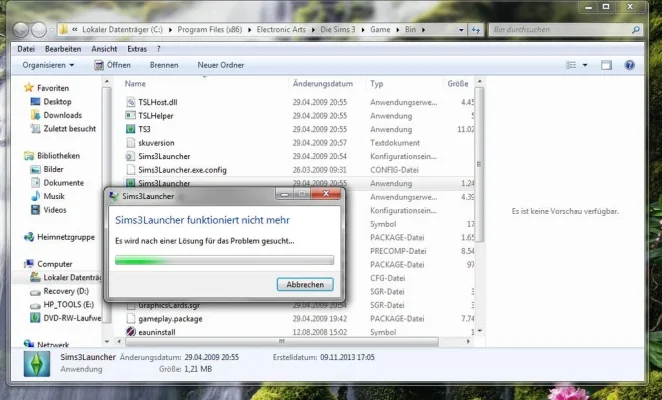Expand the chevron after Bin breadcrumb
The width and height of the screenshot is (662, 400).
coord(423,30)
